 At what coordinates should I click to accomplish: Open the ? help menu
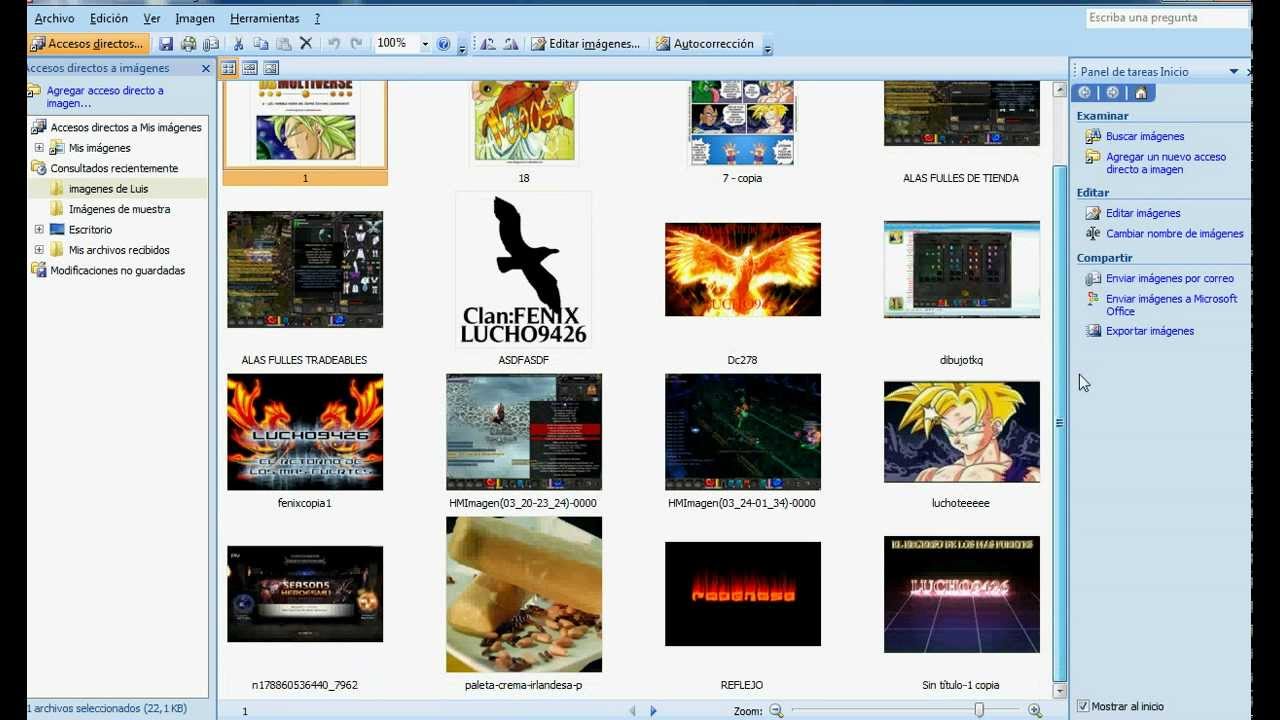(317, 18)
